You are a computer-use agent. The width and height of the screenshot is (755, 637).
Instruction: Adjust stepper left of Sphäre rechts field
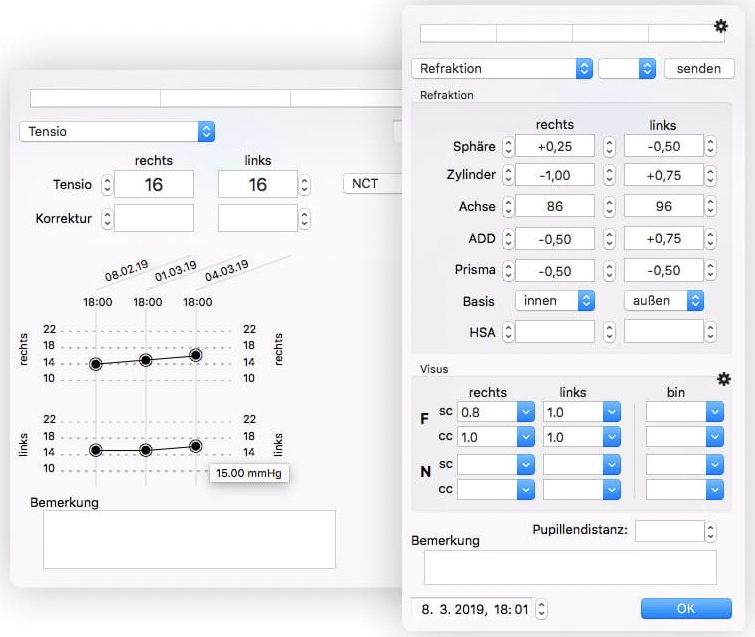[x=508, y=147]
